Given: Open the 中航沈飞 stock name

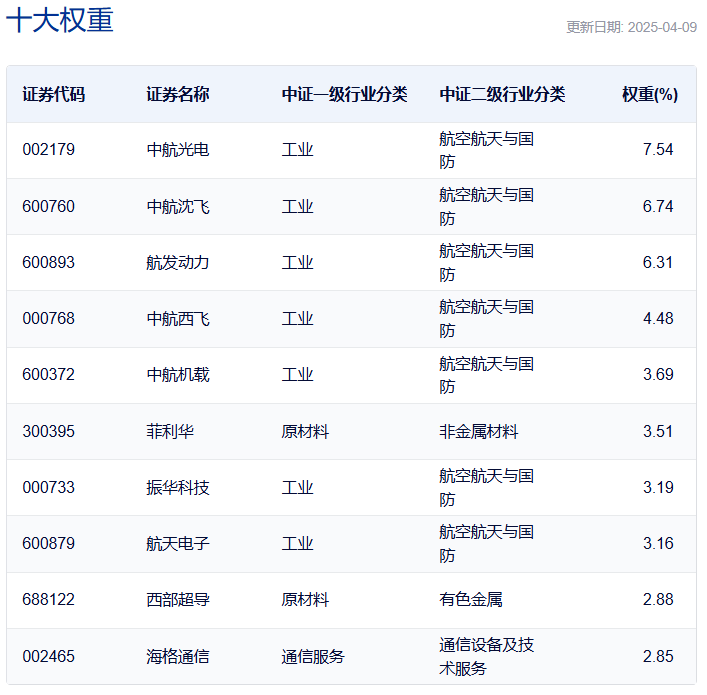Looking at the screenshot, I should tap(178, 207).
